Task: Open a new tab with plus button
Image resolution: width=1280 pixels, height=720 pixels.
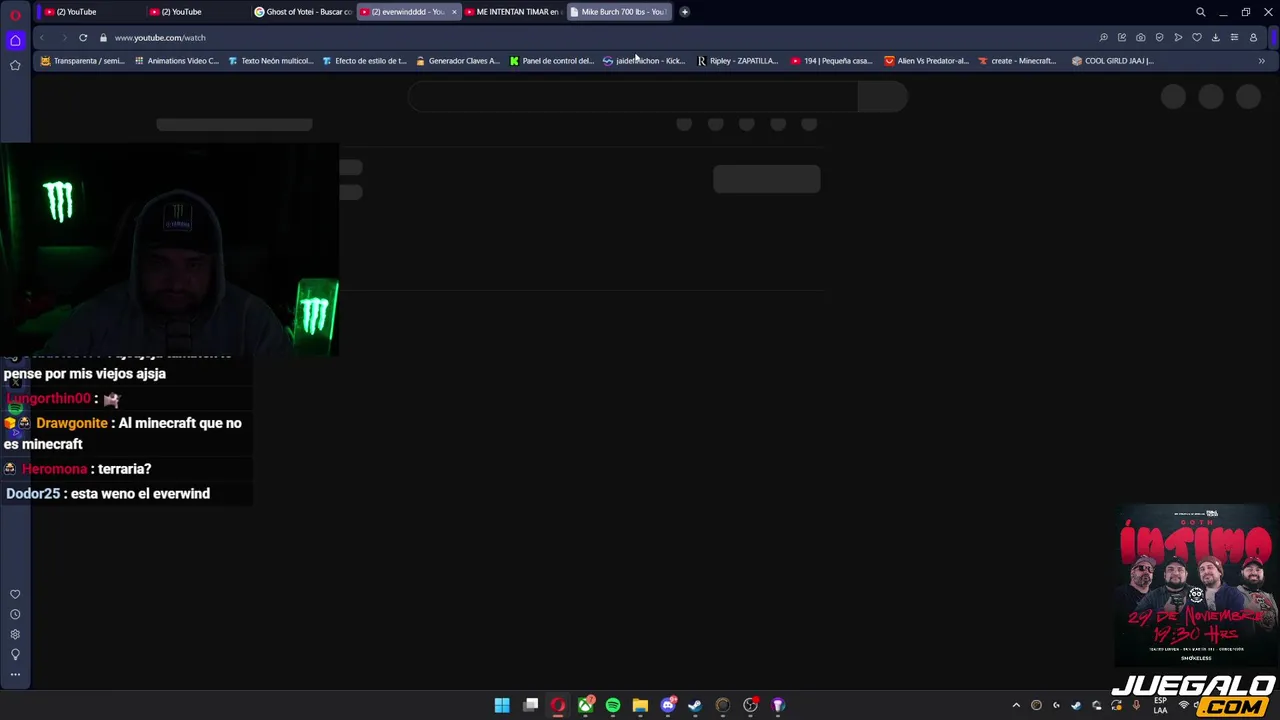Action: pos(685,12)
